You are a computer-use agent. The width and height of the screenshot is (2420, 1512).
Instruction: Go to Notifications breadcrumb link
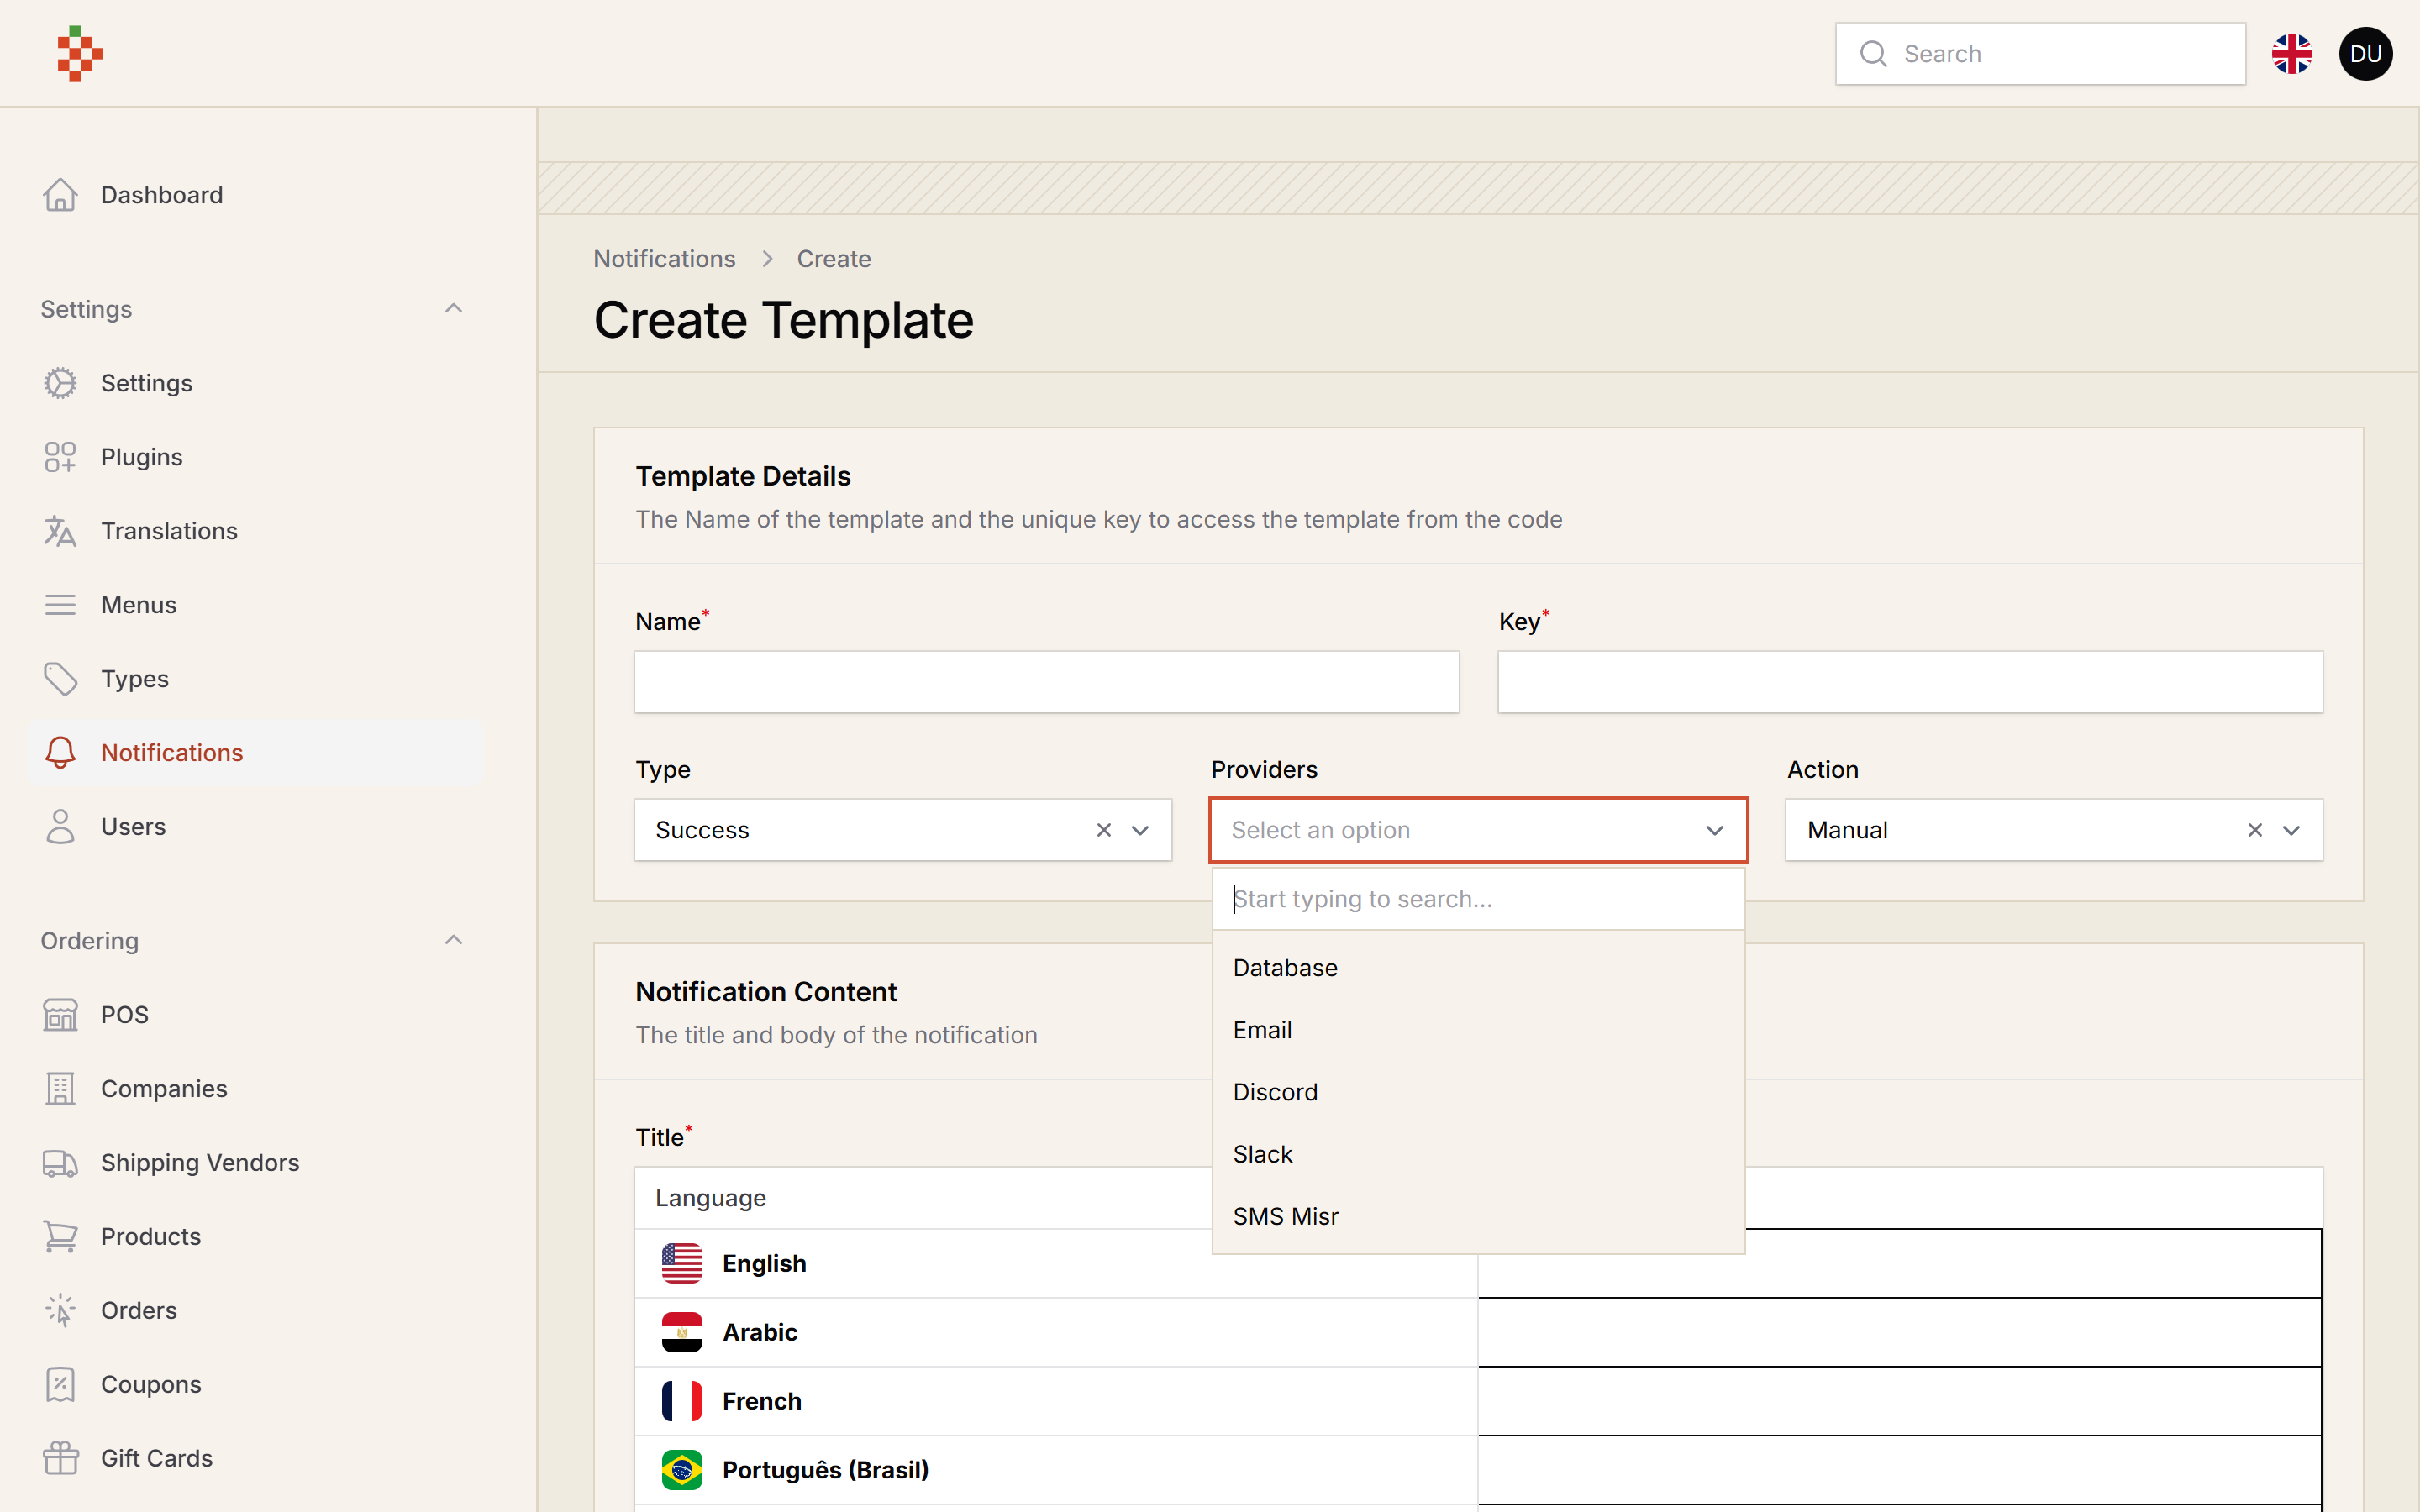click(x=664, y=259)
